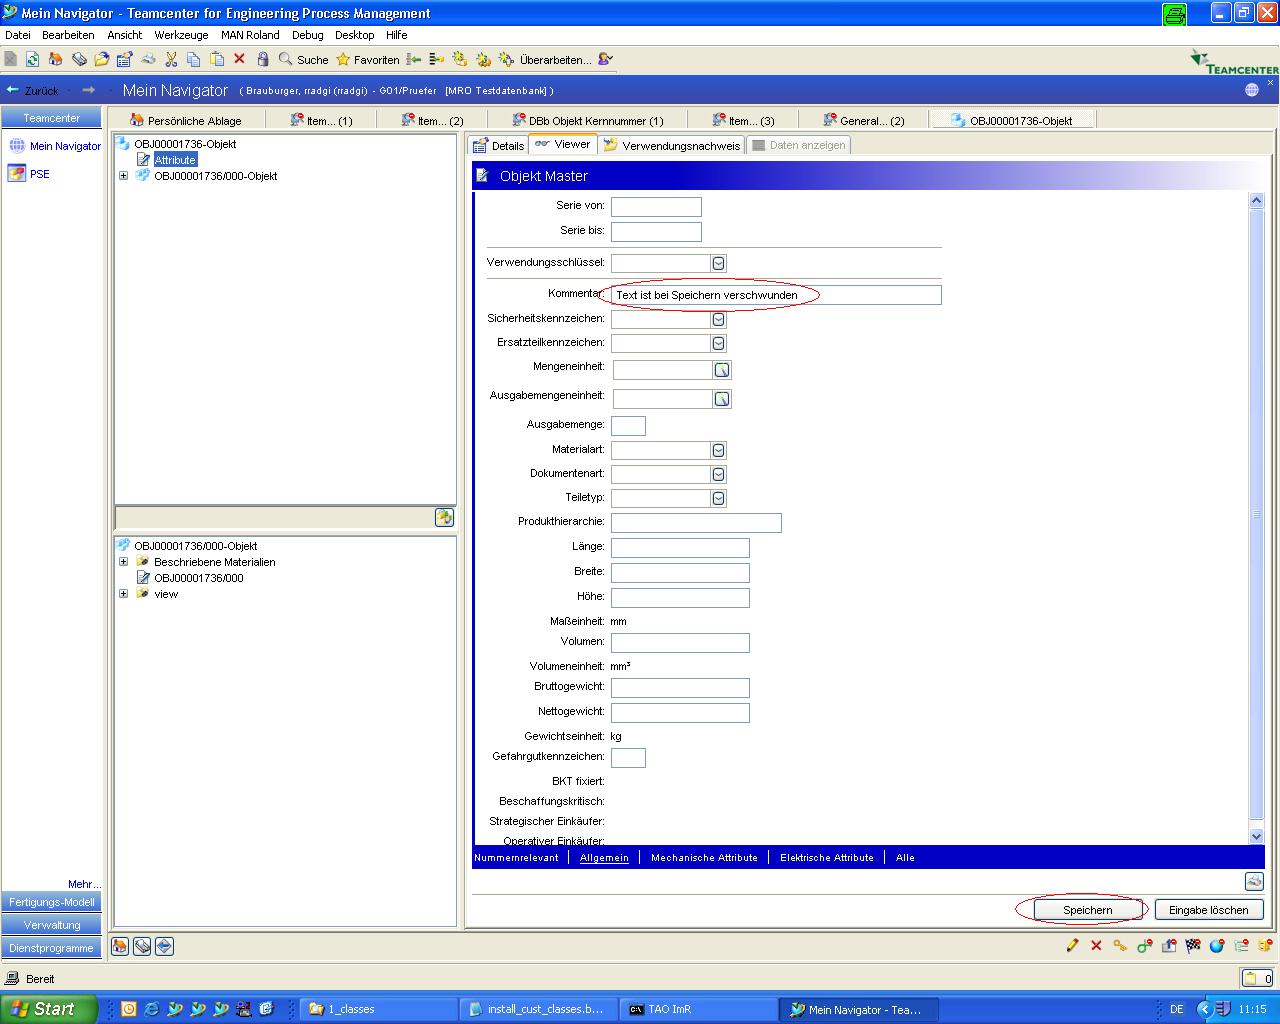Expand the Beschriebene Materialien node
The image size is (1280, 1024).
[123, 562]
